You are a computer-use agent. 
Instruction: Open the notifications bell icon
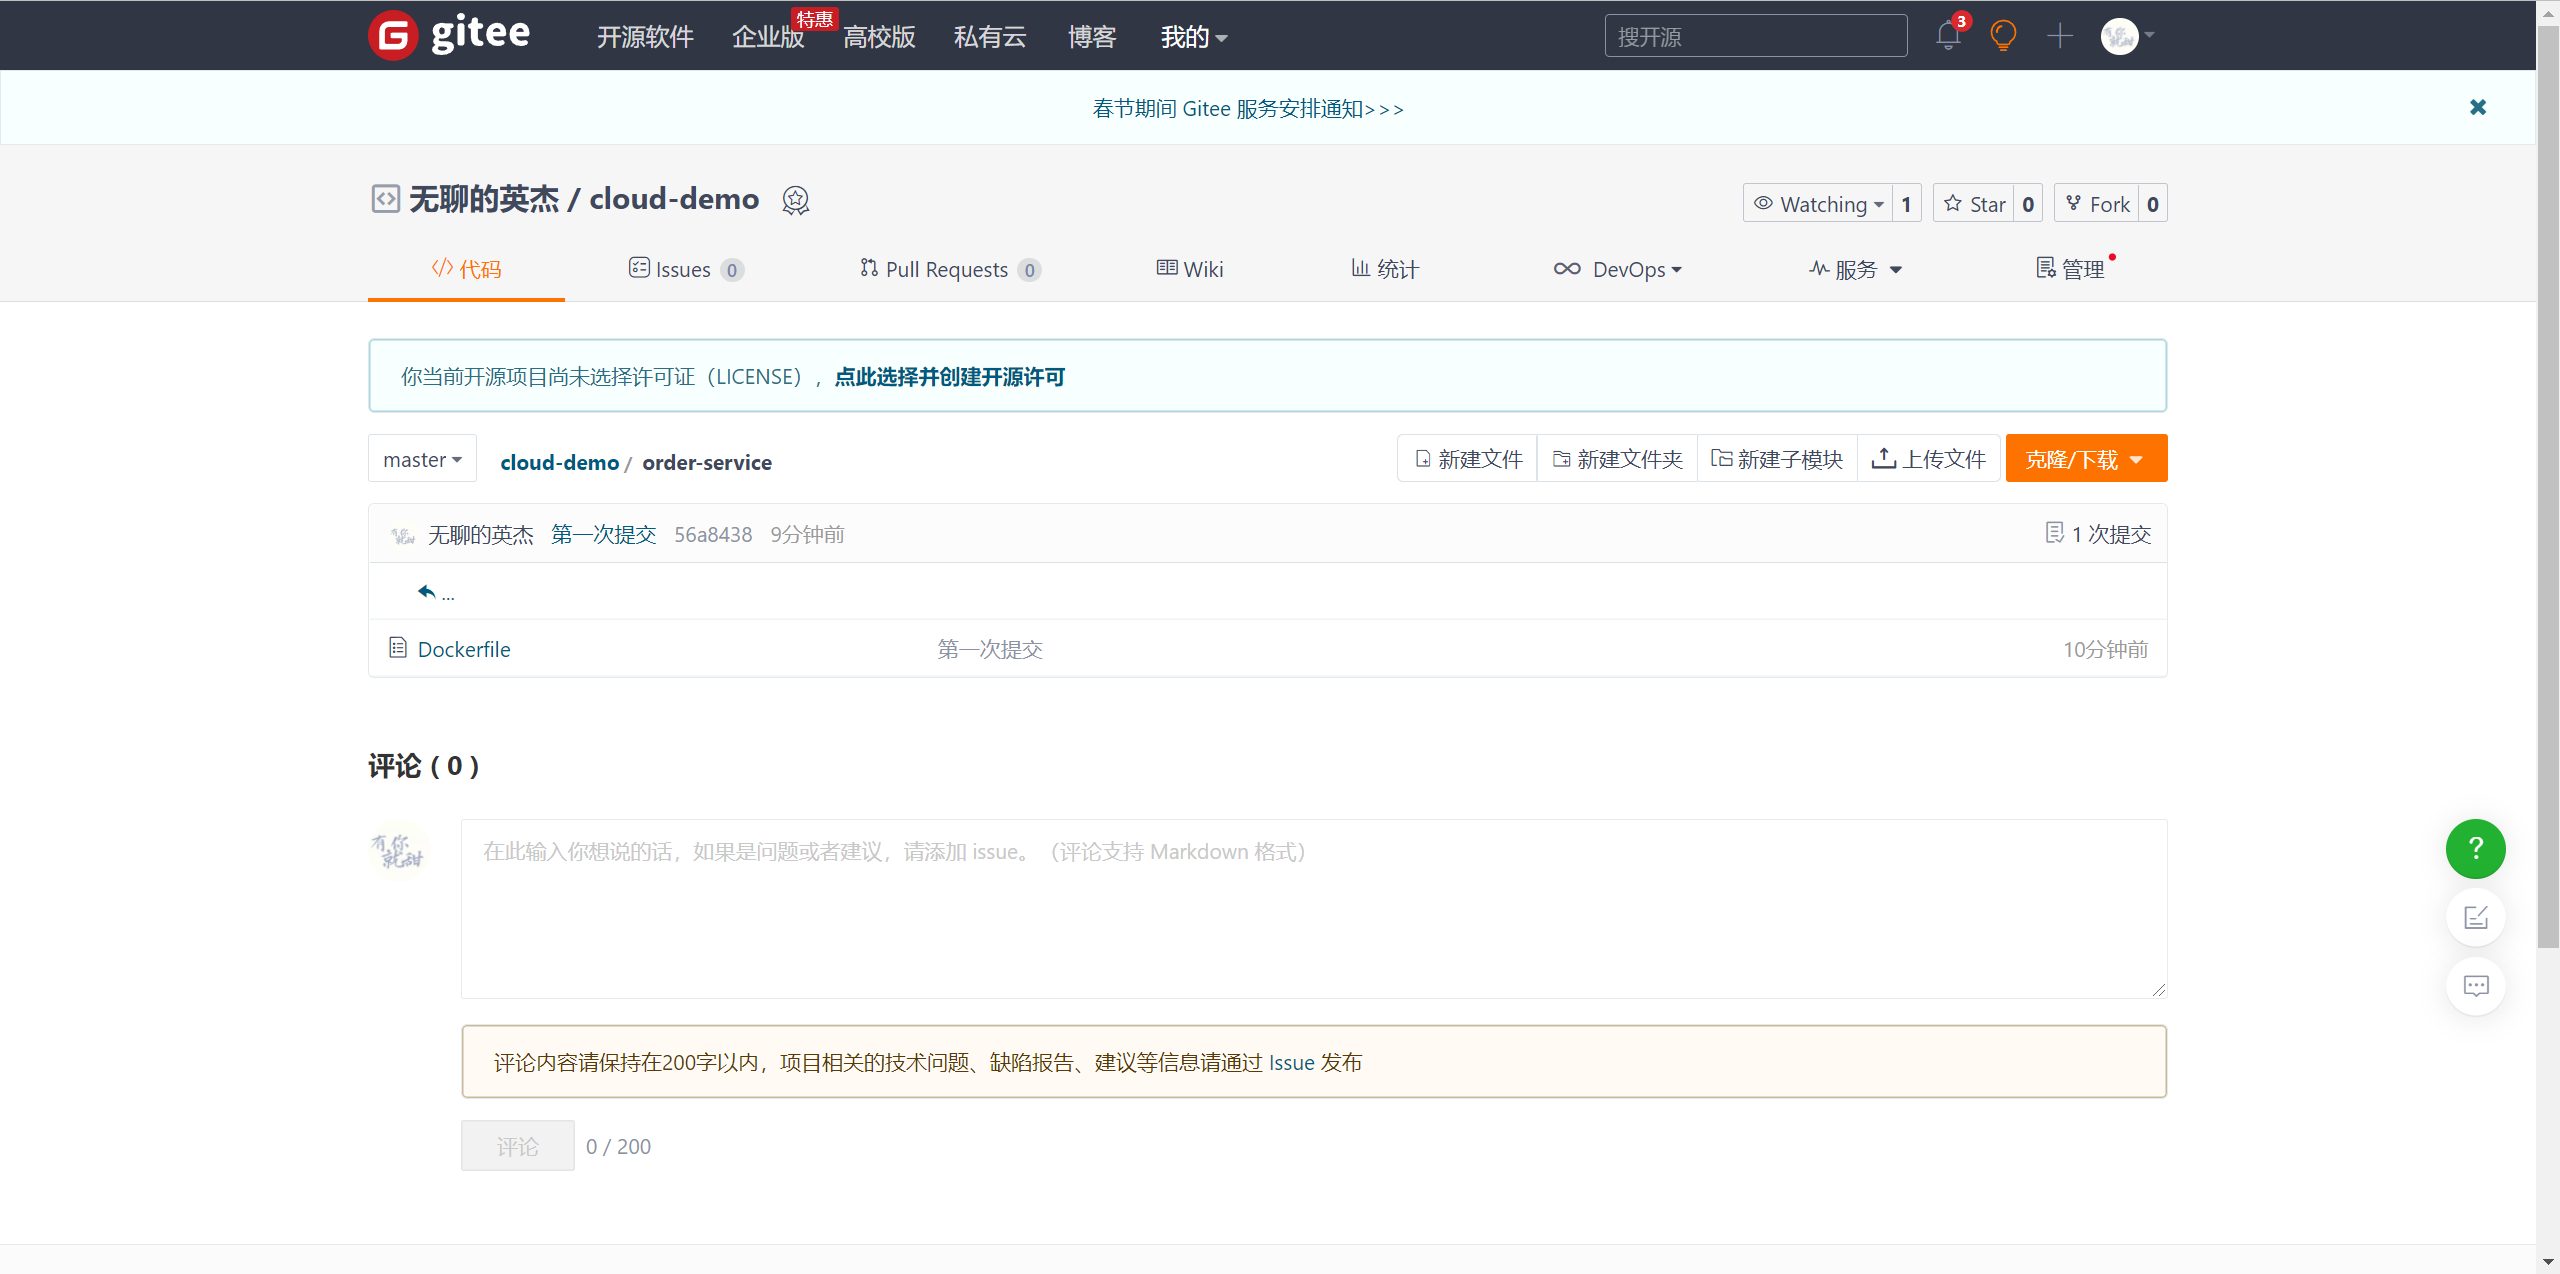click(1947, 37)
